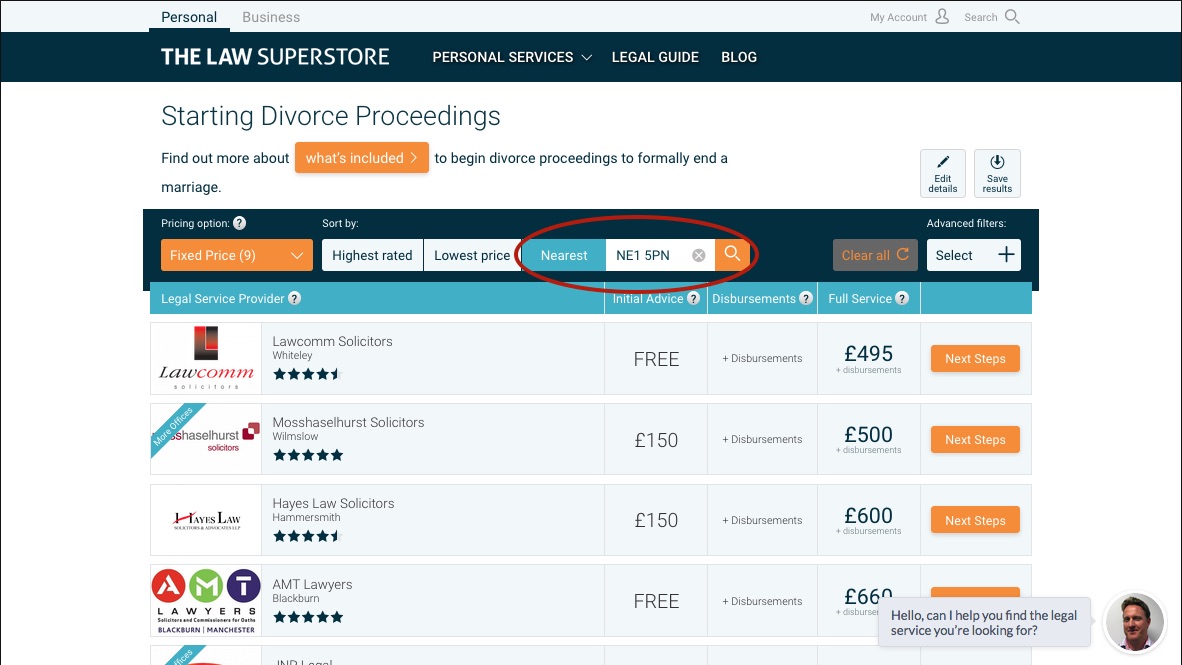Open My Account via the person icon
Image resolution: width=1182 pixels, height=665 pixels.
click(941, 16)
